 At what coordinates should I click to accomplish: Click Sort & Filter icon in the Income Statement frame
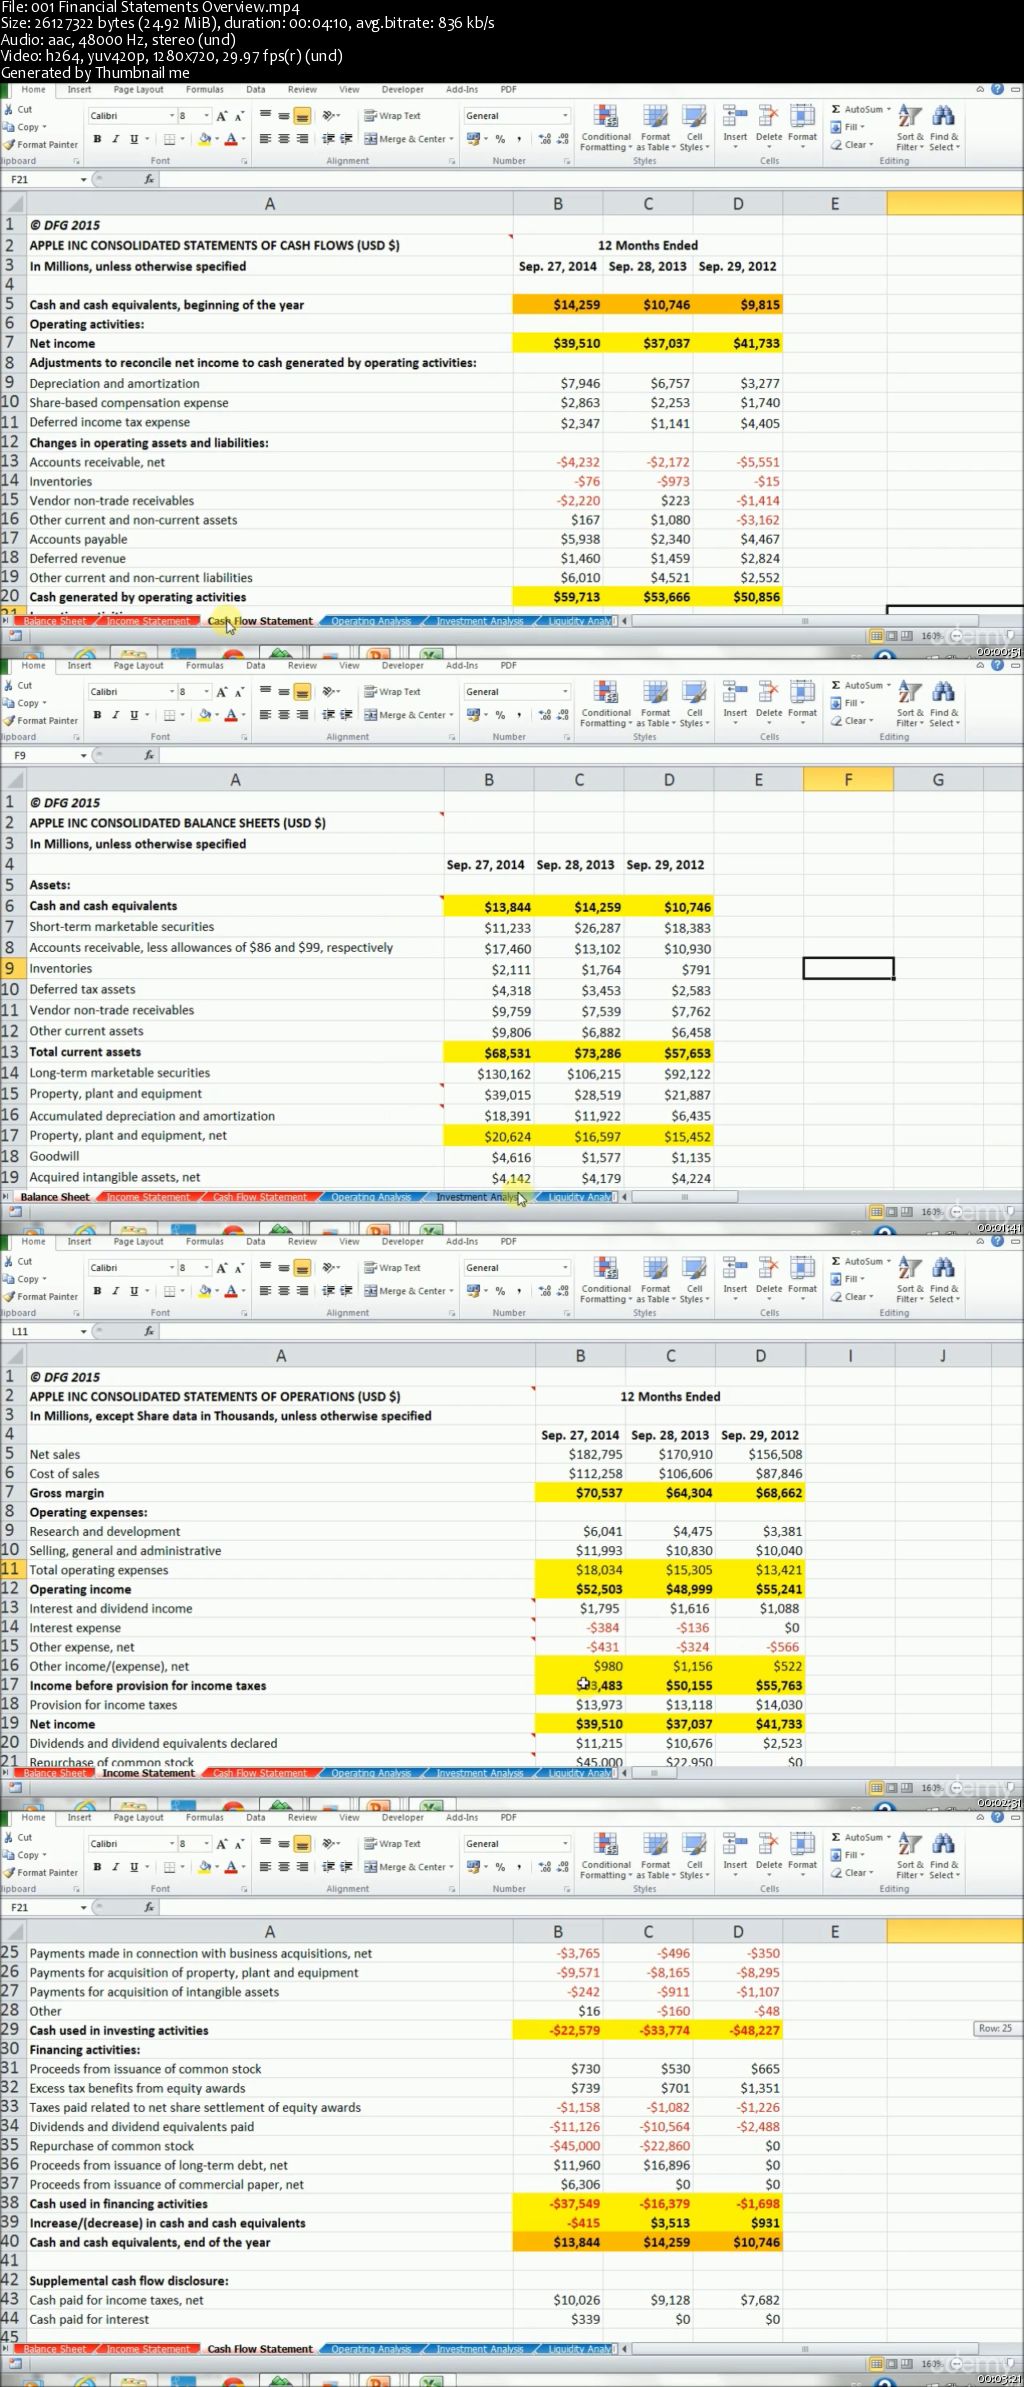[909, 1267]
